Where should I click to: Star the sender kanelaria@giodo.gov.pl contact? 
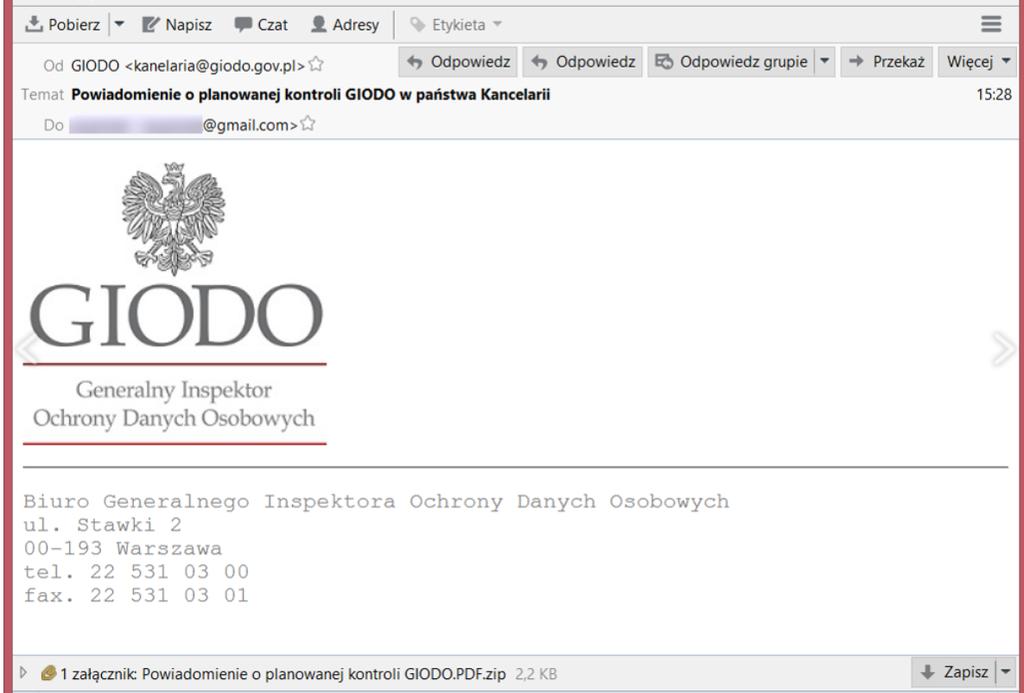(316, 64)
